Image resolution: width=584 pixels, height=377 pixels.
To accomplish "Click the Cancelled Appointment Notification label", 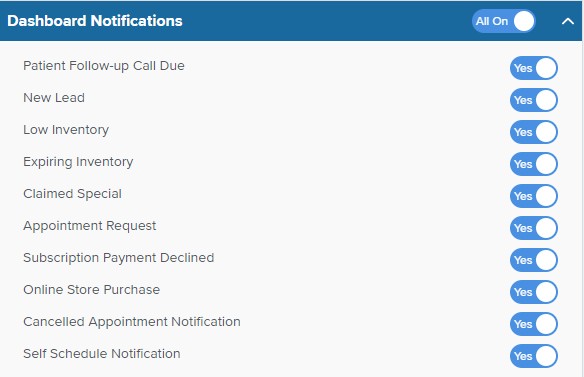I will click(132, 322).
